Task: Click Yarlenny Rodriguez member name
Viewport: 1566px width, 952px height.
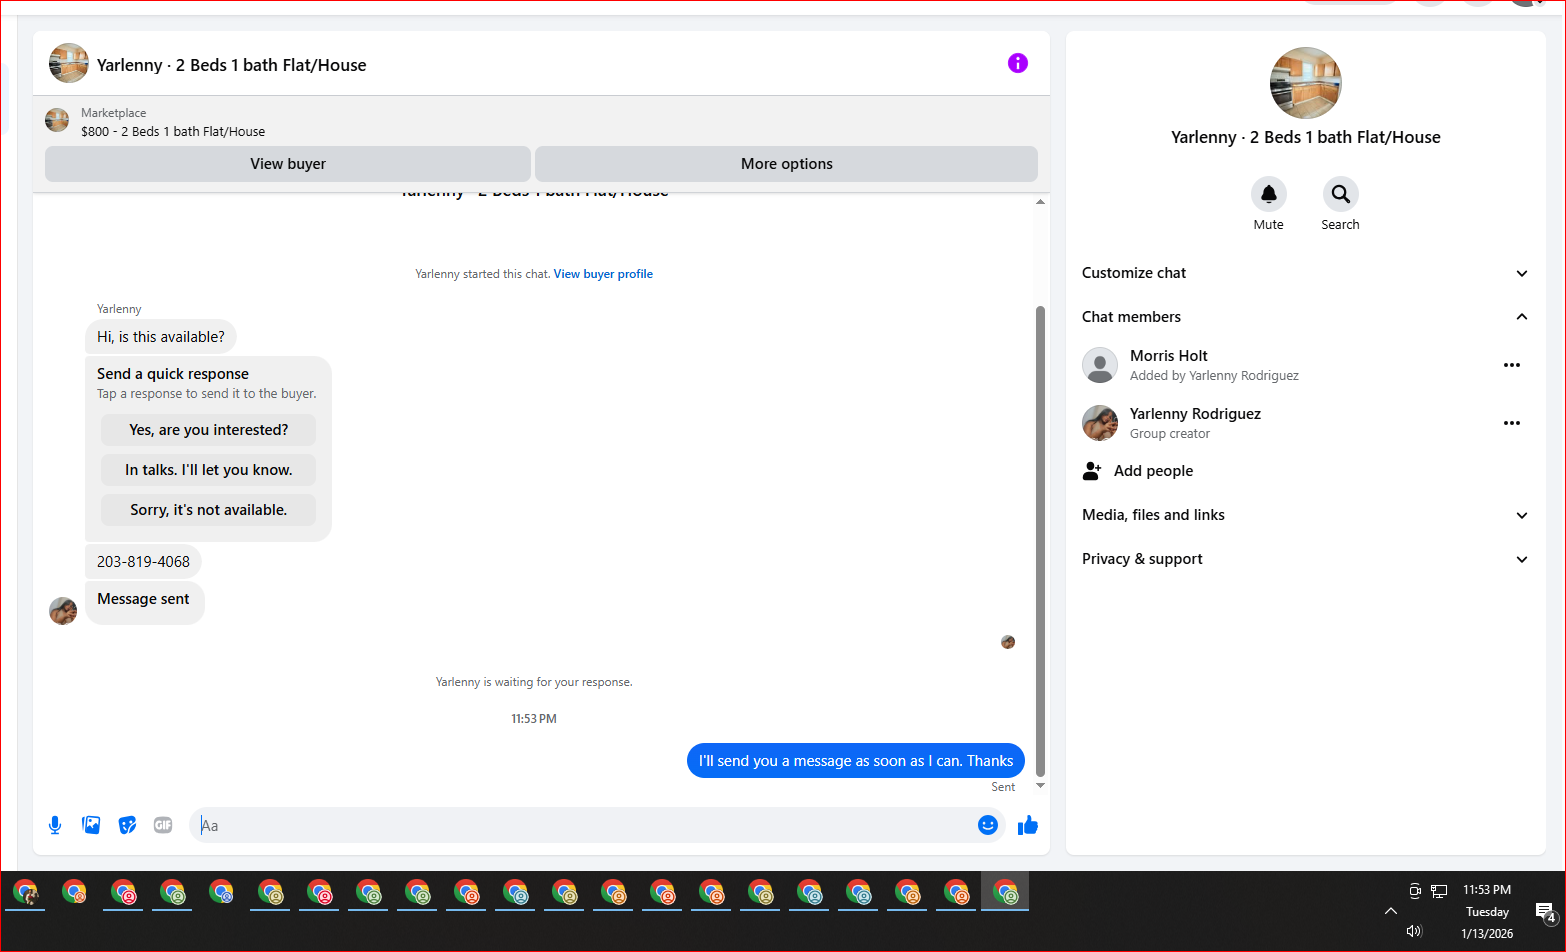Action: 1195,414
